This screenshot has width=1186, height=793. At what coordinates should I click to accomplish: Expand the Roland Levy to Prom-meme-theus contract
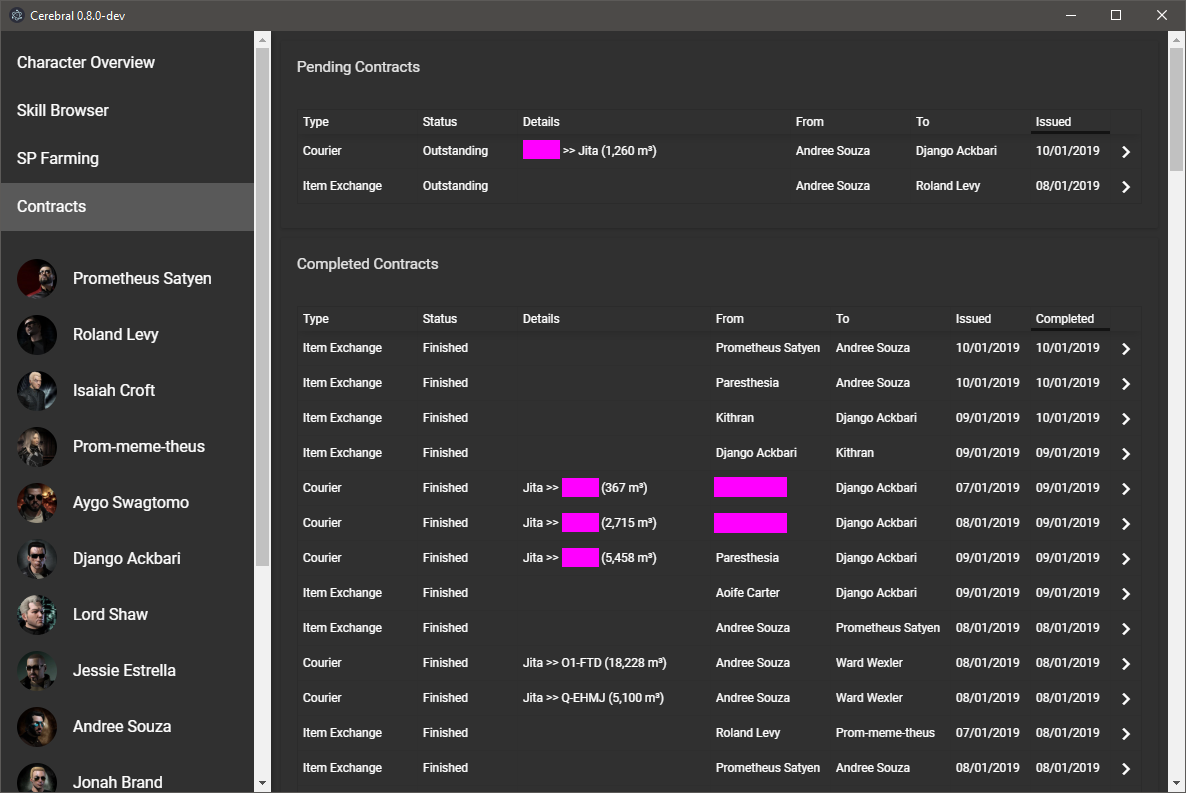[x=1125, y=733]
